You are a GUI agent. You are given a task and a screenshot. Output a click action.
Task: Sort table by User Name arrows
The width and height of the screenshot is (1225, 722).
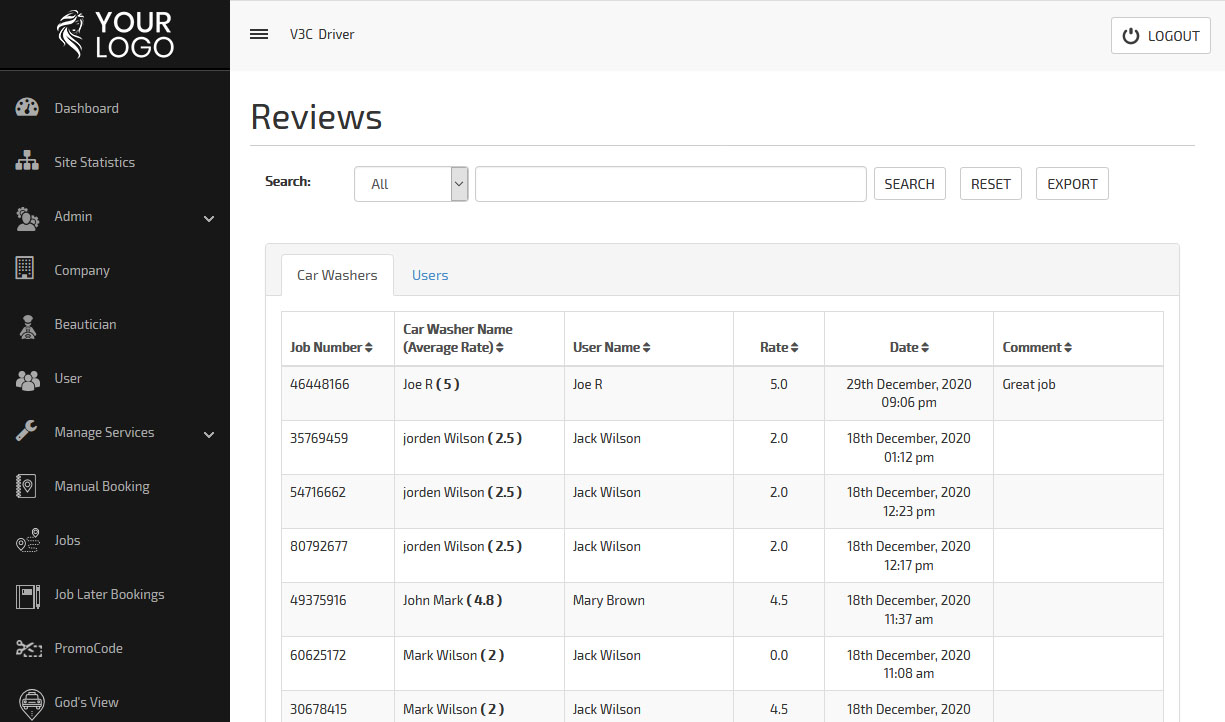point(646,347)
